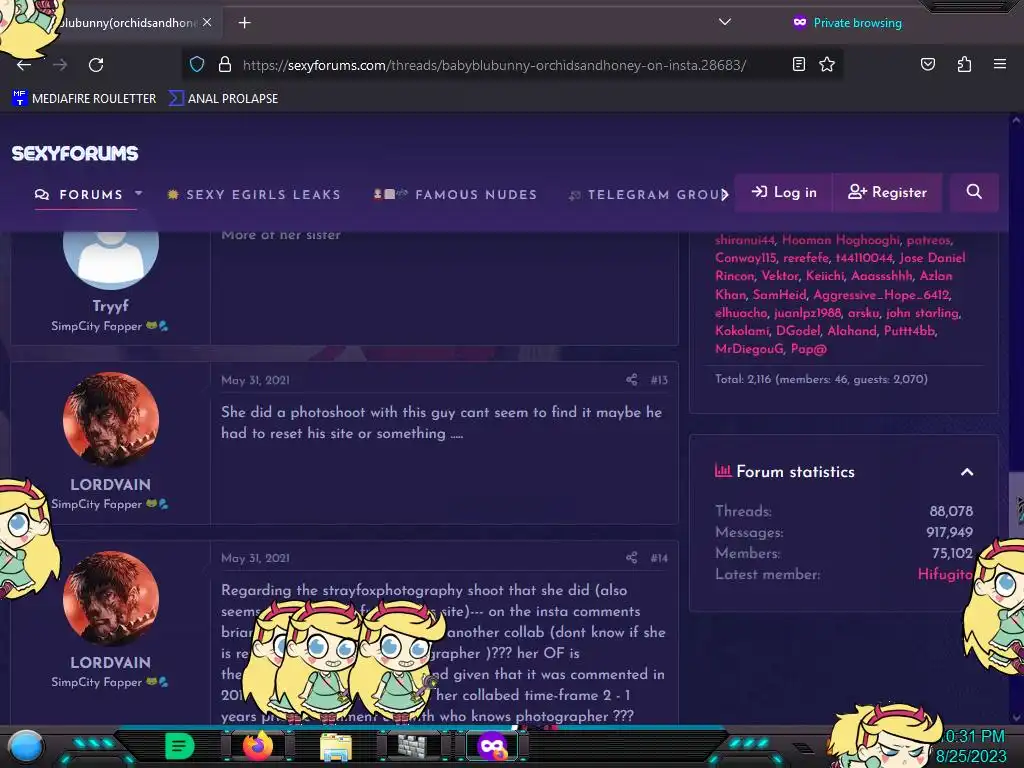Viewport: 1024px width, 768px height.
Task: Open online member Aggressive_Hope_6412
Action: coord(881,295)
